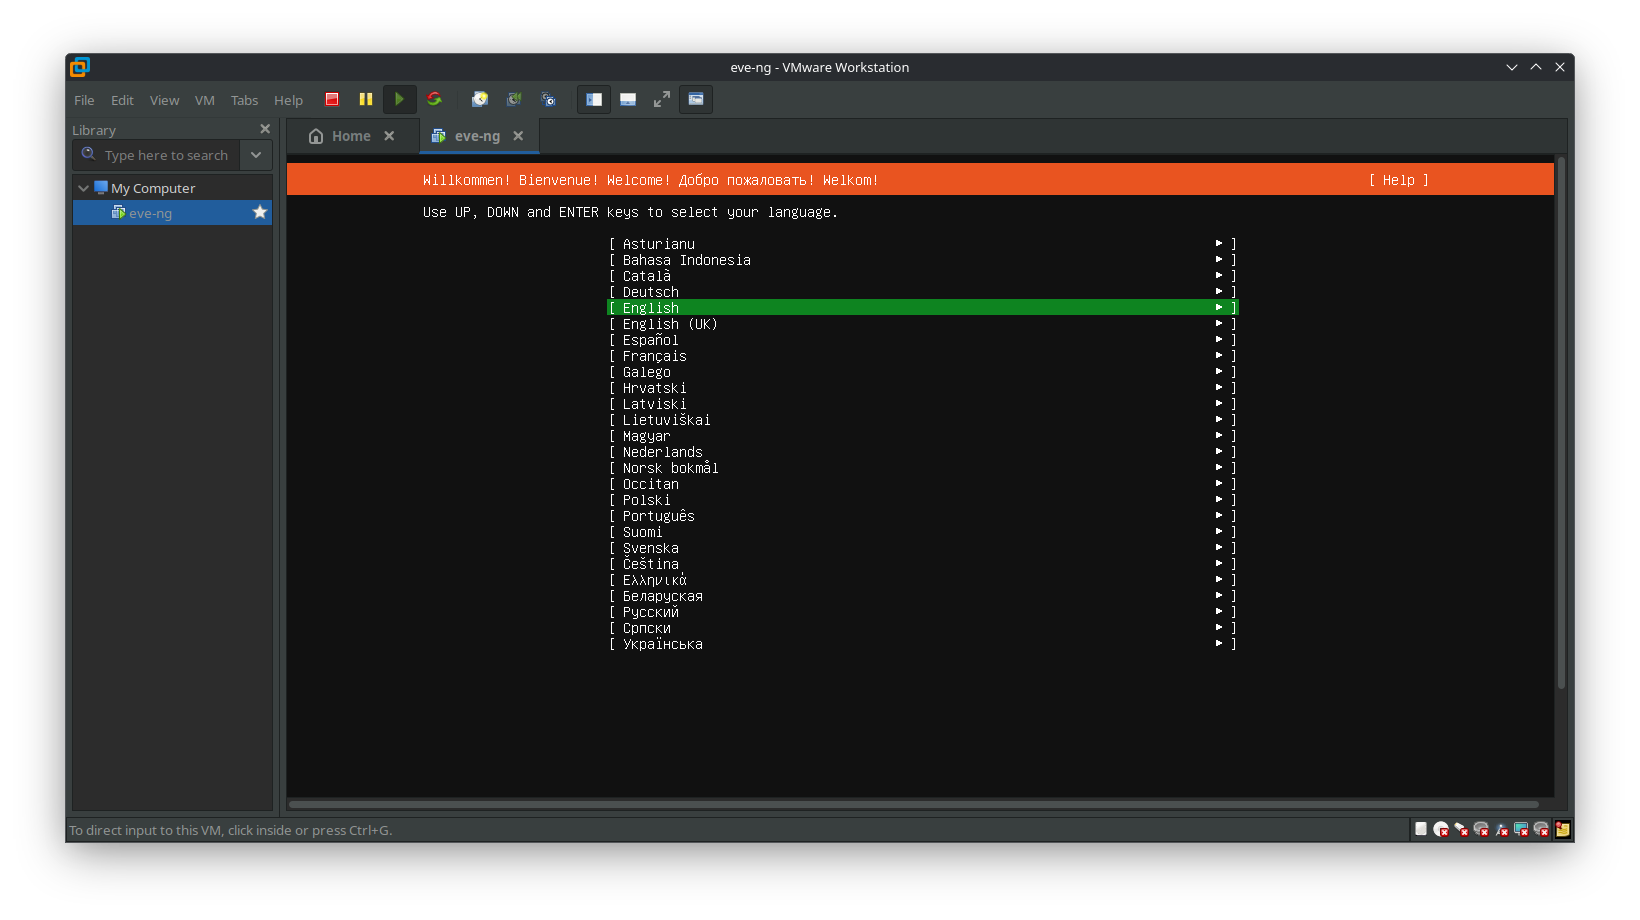This screenshot has width=1640, height=920.
Task: Select the Polski language row
Action: 923,500
